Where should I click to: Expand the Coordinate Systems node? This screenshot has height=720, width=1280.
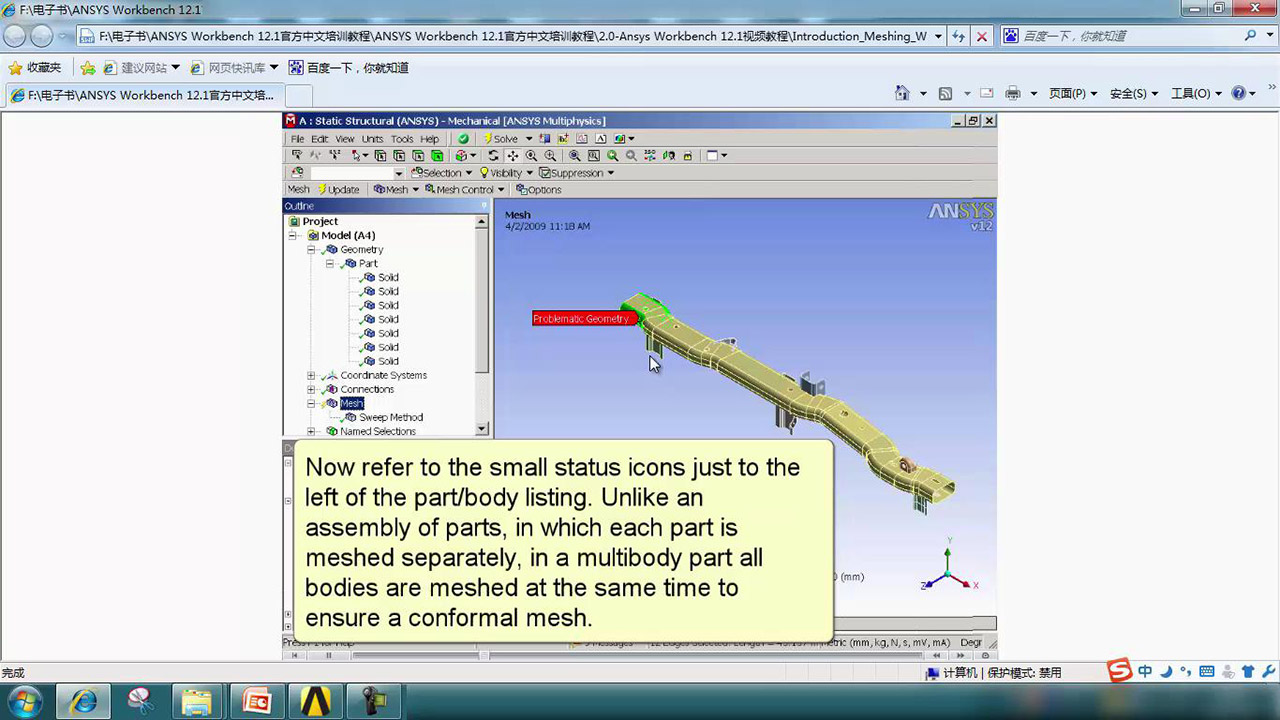pyautogui.click(x=311, y=376)
